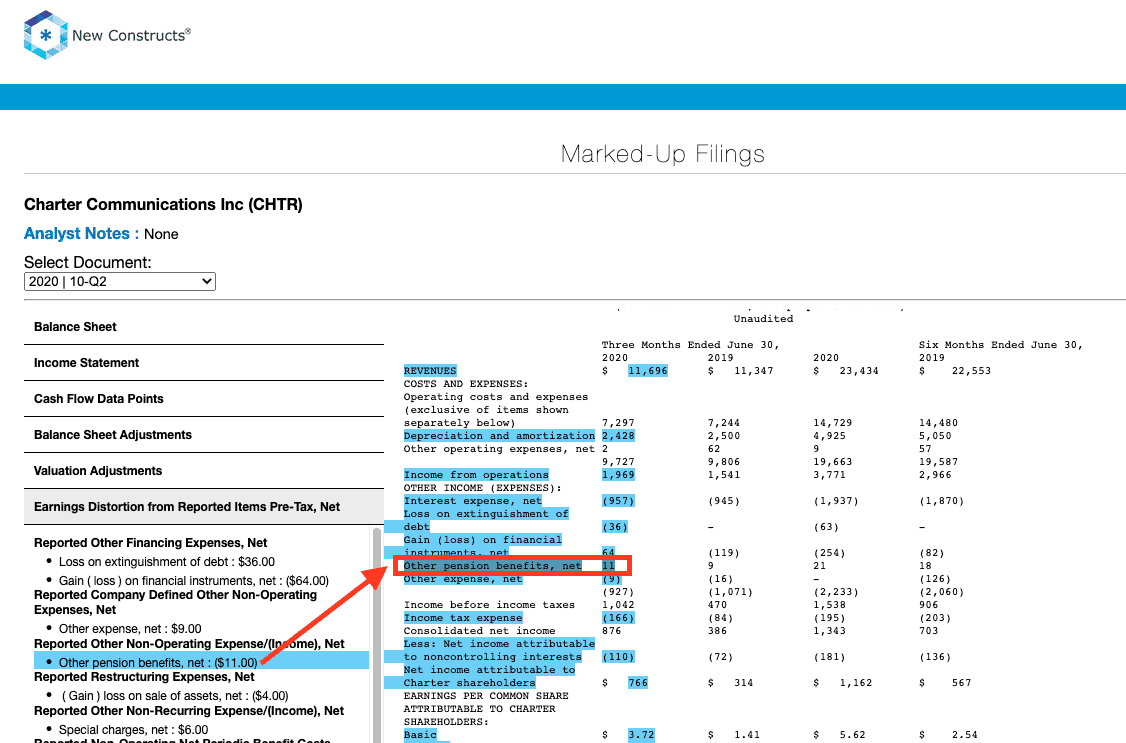Click the subtotal value (927)

click(618, 592)
